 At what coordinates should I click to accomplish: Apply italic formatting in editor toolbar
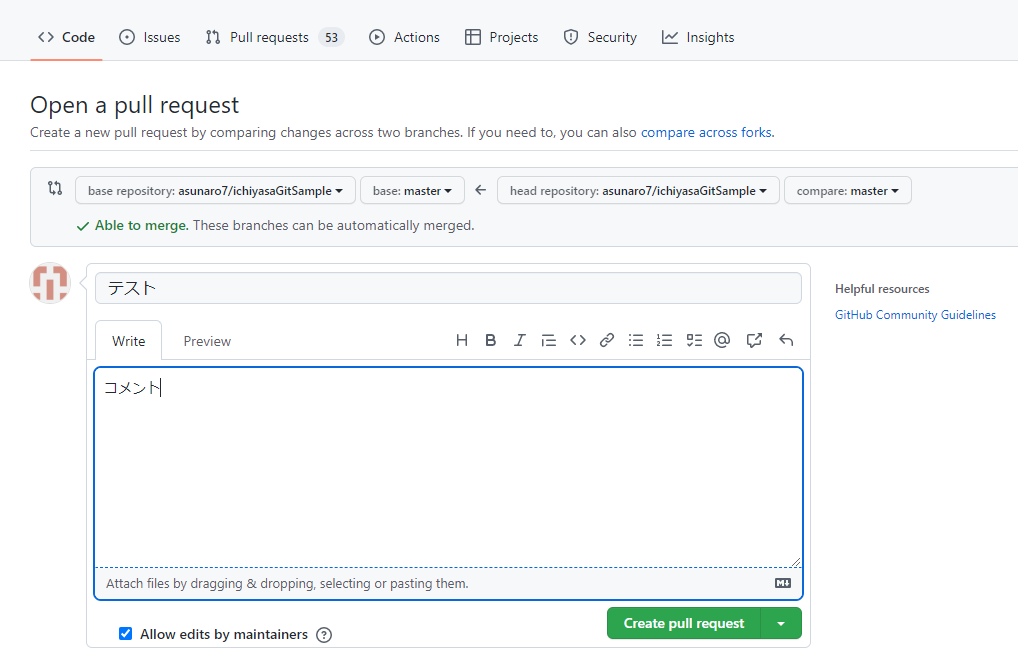pyautogui.click(x=519, y=340)
